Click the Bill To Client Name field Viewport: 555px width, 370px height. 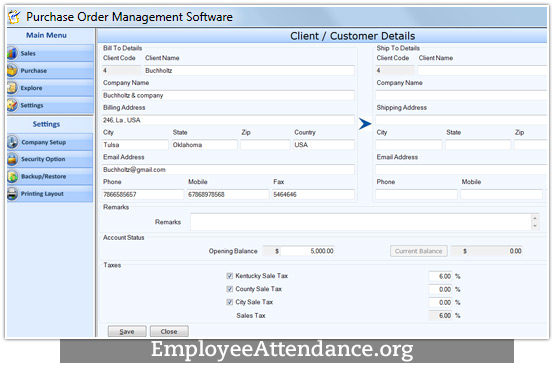pos(249,70)
